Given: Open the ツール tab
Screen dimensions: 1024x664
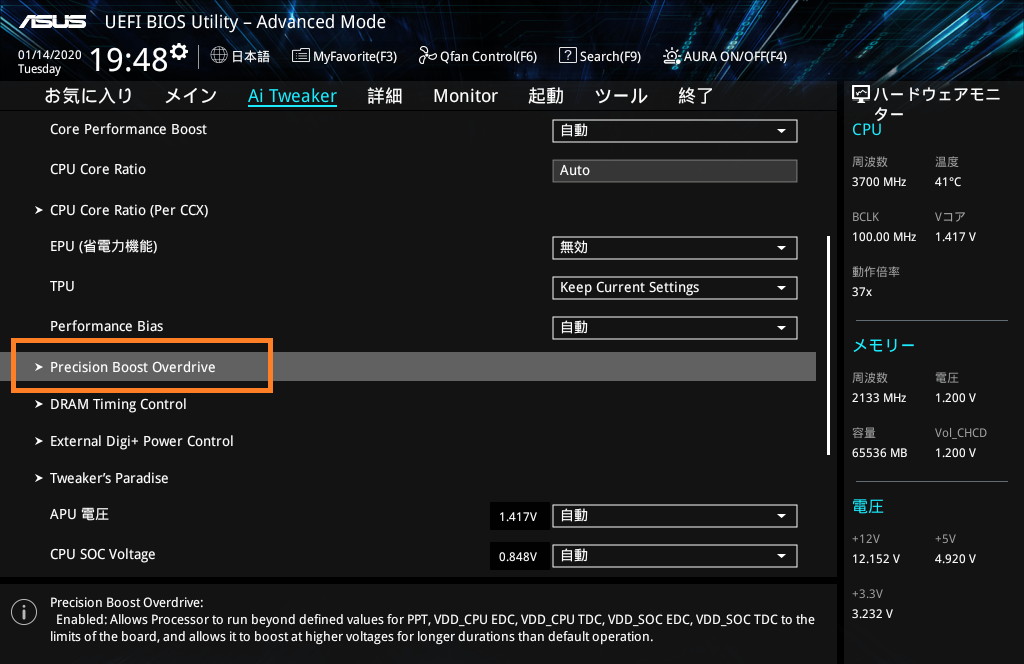Looking at the screenshot, I should pos(620,96).
